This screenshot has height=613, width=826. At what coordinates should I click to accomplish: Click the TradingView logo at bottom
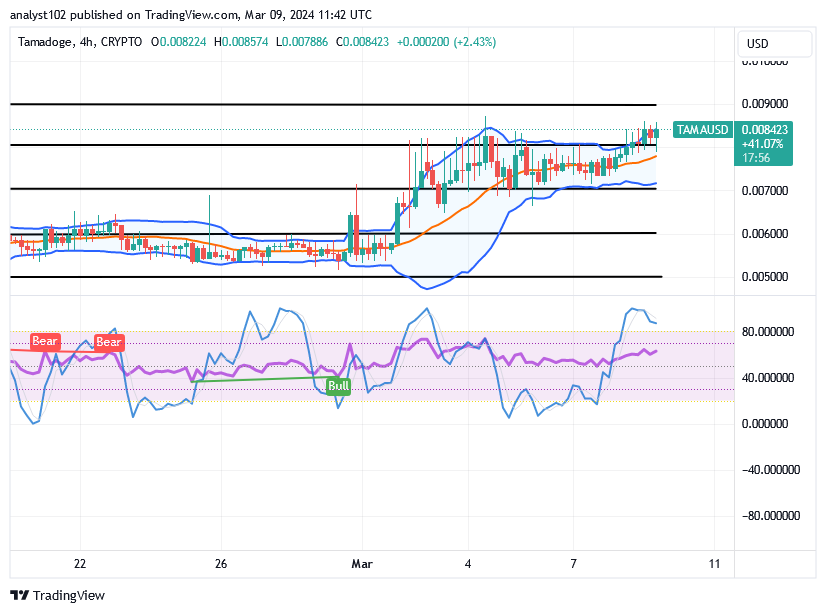coord(19,595)
